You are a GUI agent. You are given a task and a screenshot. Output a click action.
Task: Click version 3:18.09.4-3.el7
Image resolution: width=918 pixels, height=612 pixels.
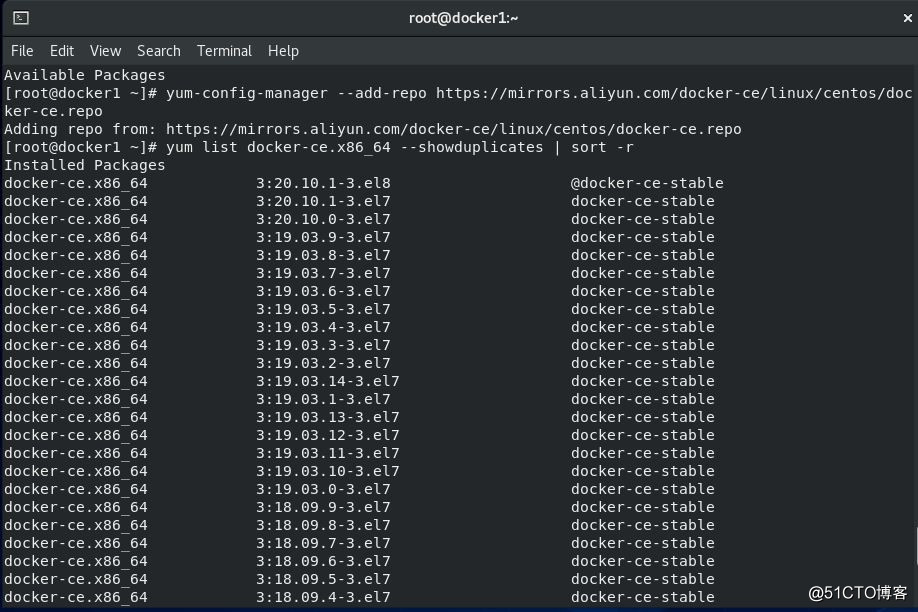tap(323, 597)
